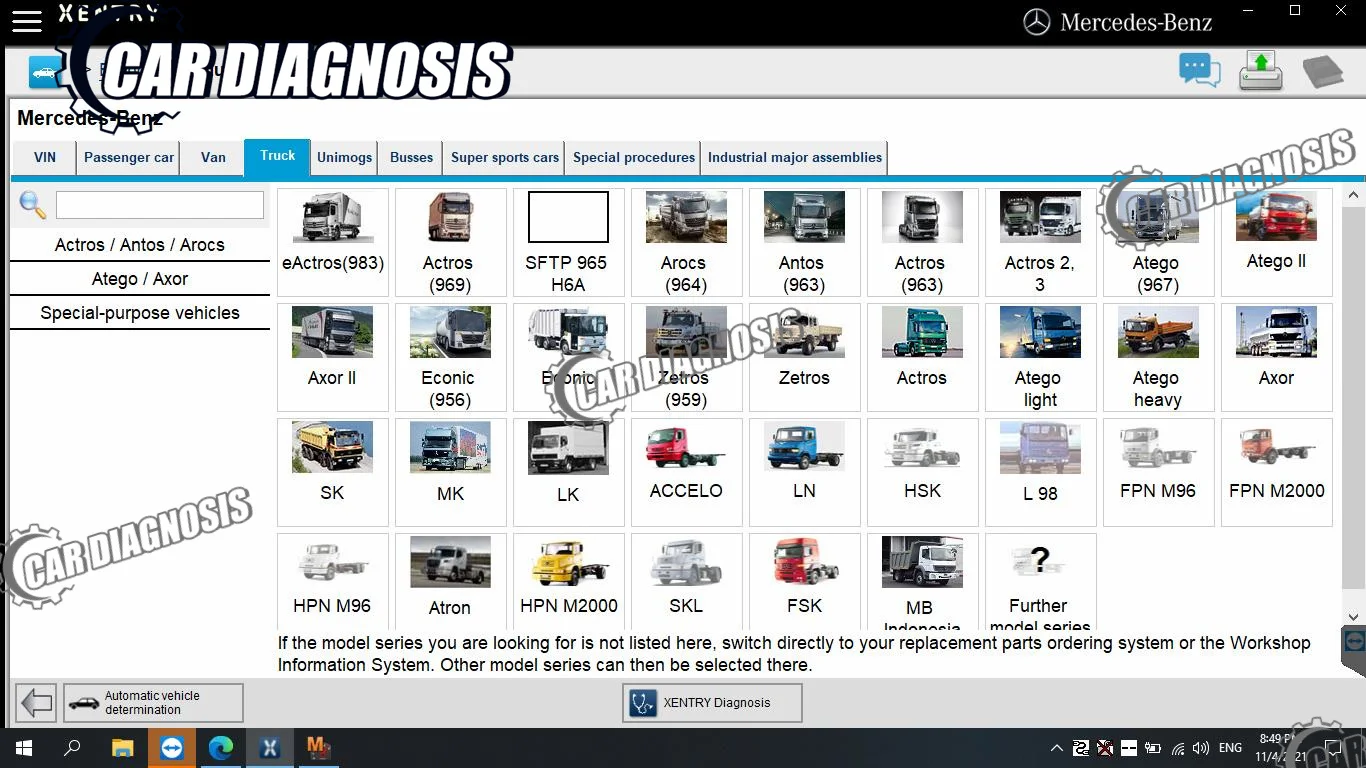1366x768 pixels.
Task: Go back using the left arrow button
Action: 37,703
